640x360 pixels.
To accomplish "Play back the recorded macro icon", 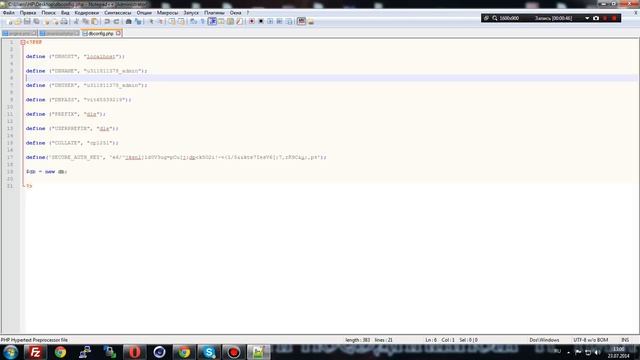I will pos(270,21).
